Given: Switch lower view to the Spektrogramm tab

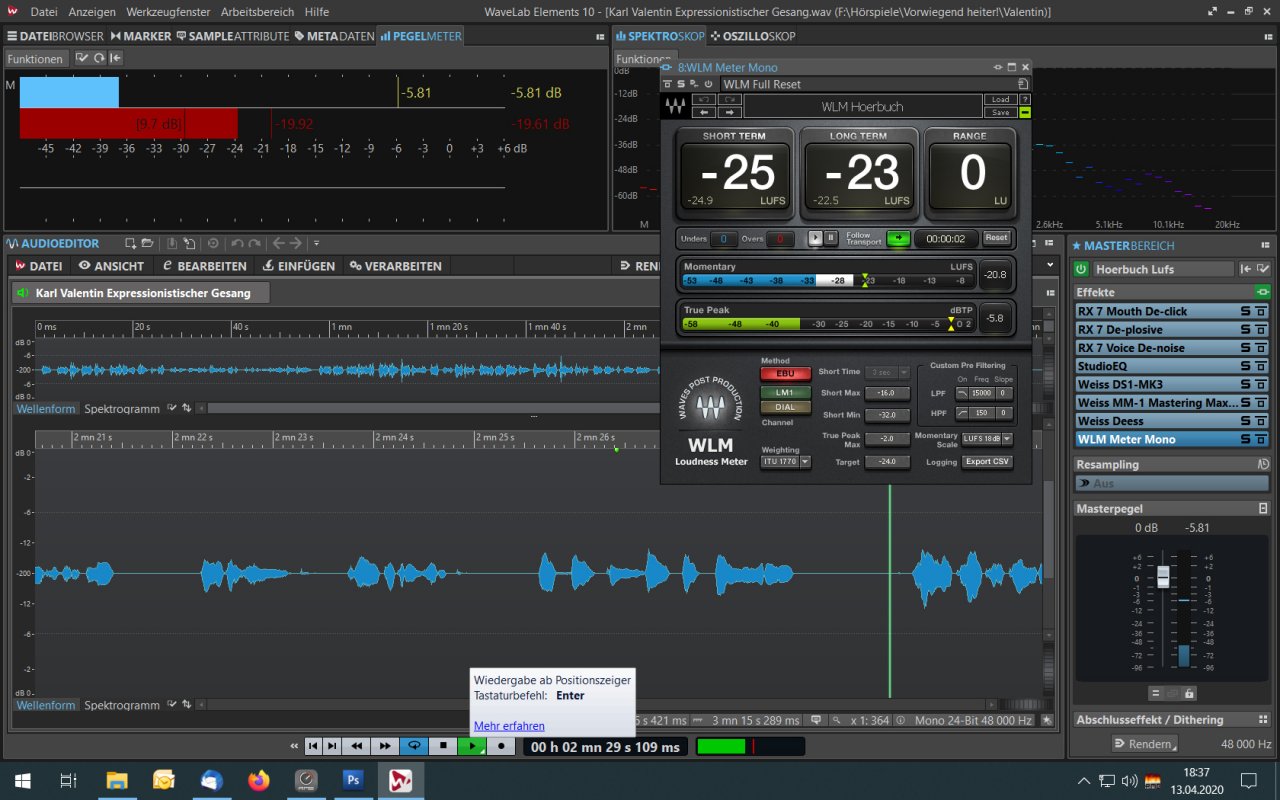Looking at the screenshot, I should [x=122, y=705].
